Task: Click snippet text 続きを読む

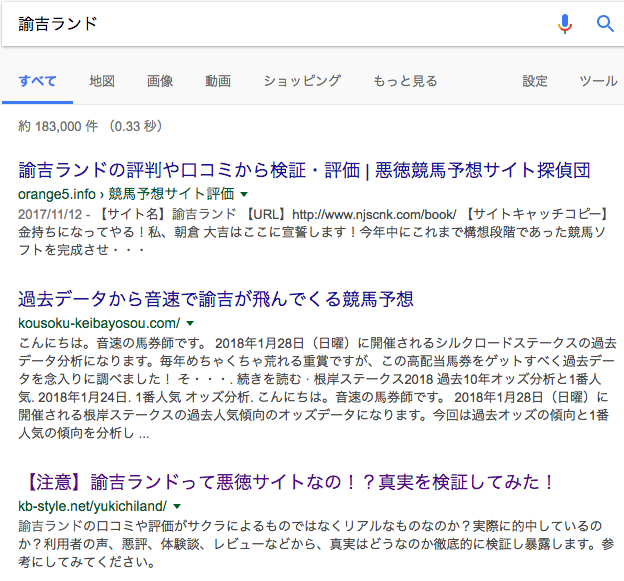Action: point(269,379)
